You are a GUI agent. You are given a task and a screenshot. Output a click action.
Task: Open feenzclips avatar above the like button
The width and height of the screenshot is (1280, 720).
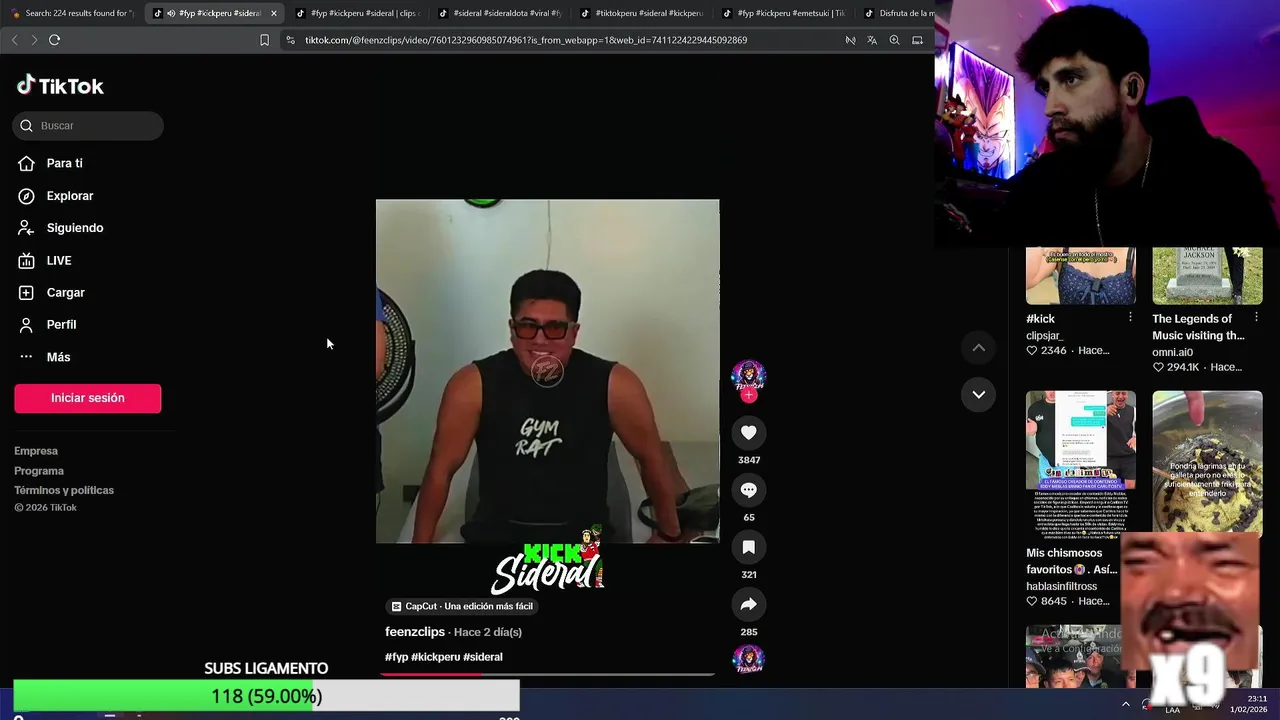click(x=749, y=375)
